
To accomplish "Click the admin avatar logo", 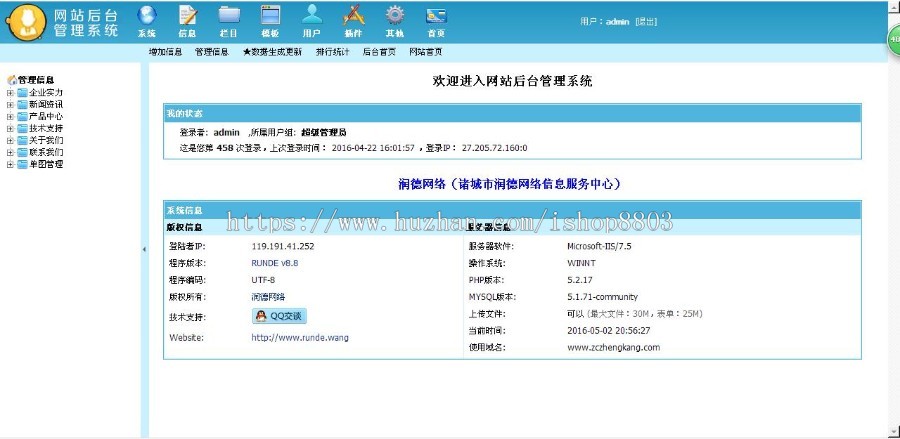I will [25, 22].
